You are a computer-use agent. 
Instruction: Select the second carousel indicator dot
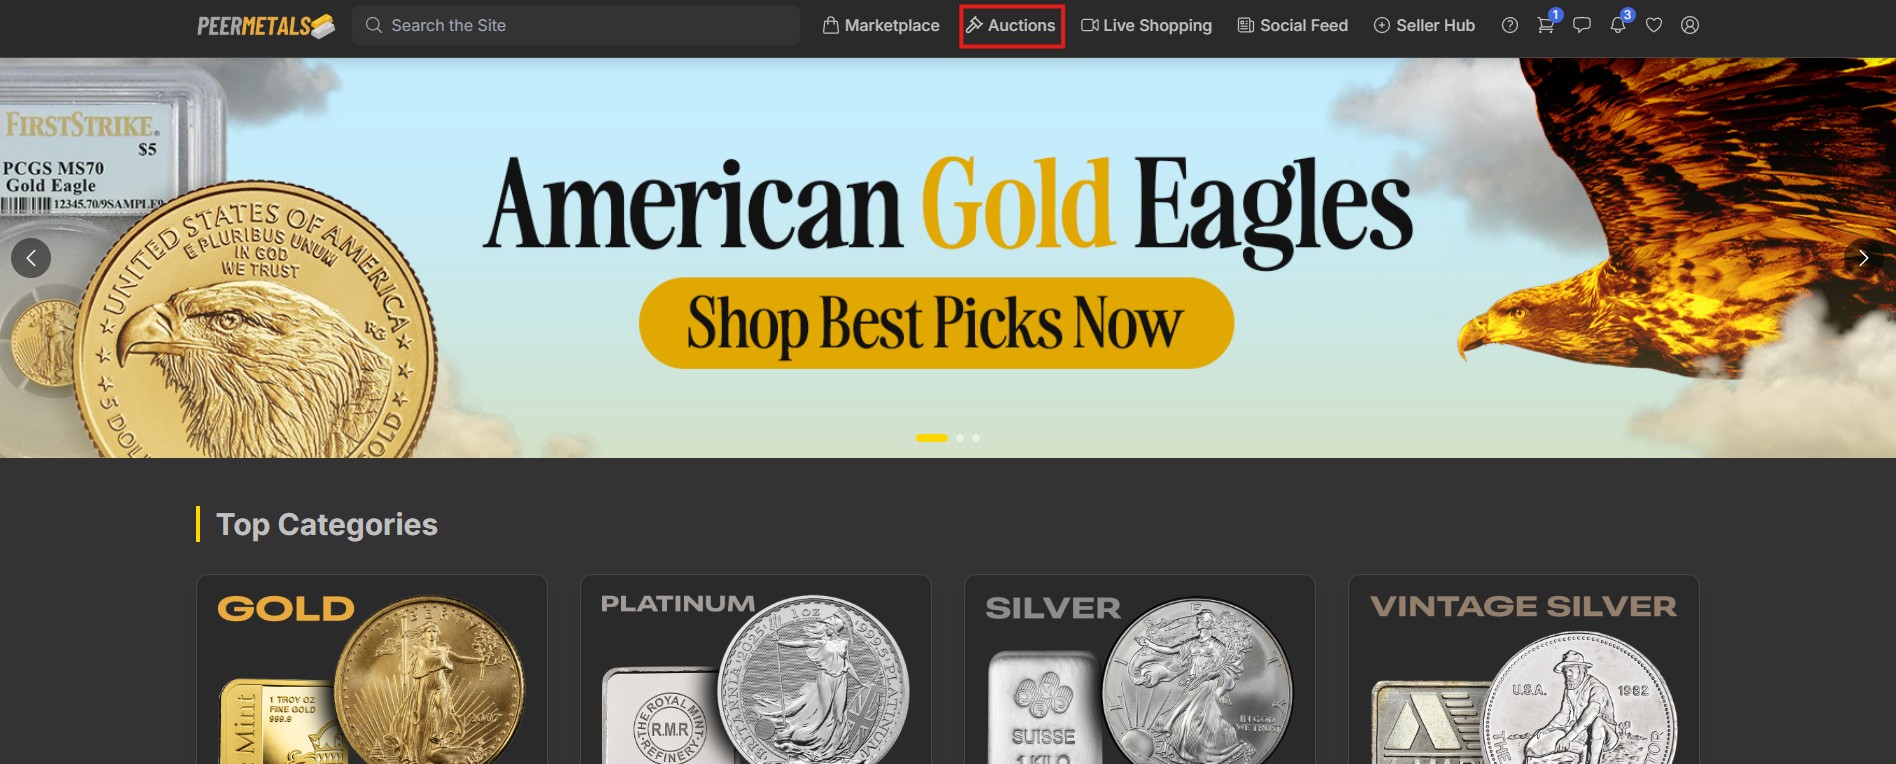point(960,438)
